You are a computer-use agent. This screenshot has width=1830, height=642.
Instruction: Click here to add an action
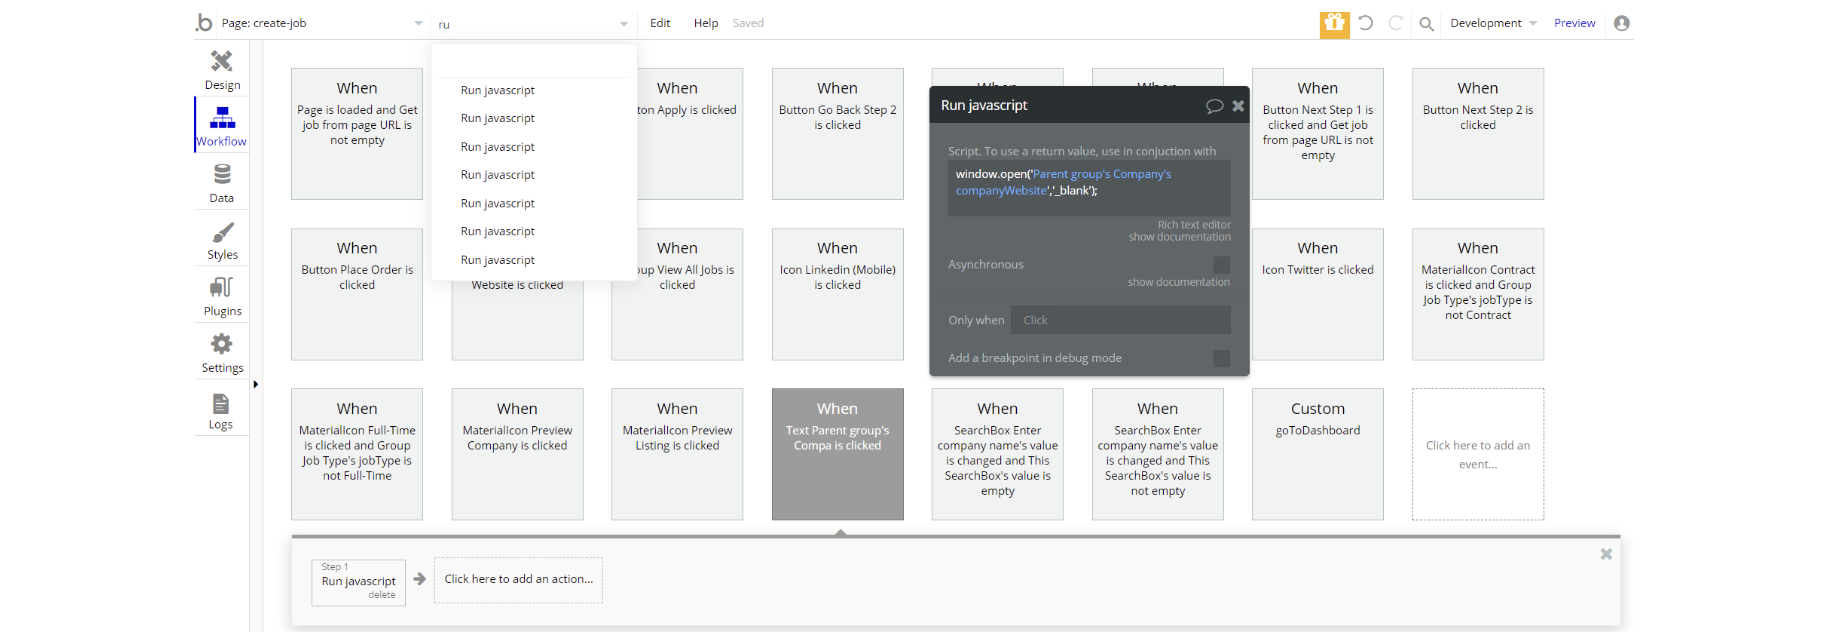click(518, 580)
